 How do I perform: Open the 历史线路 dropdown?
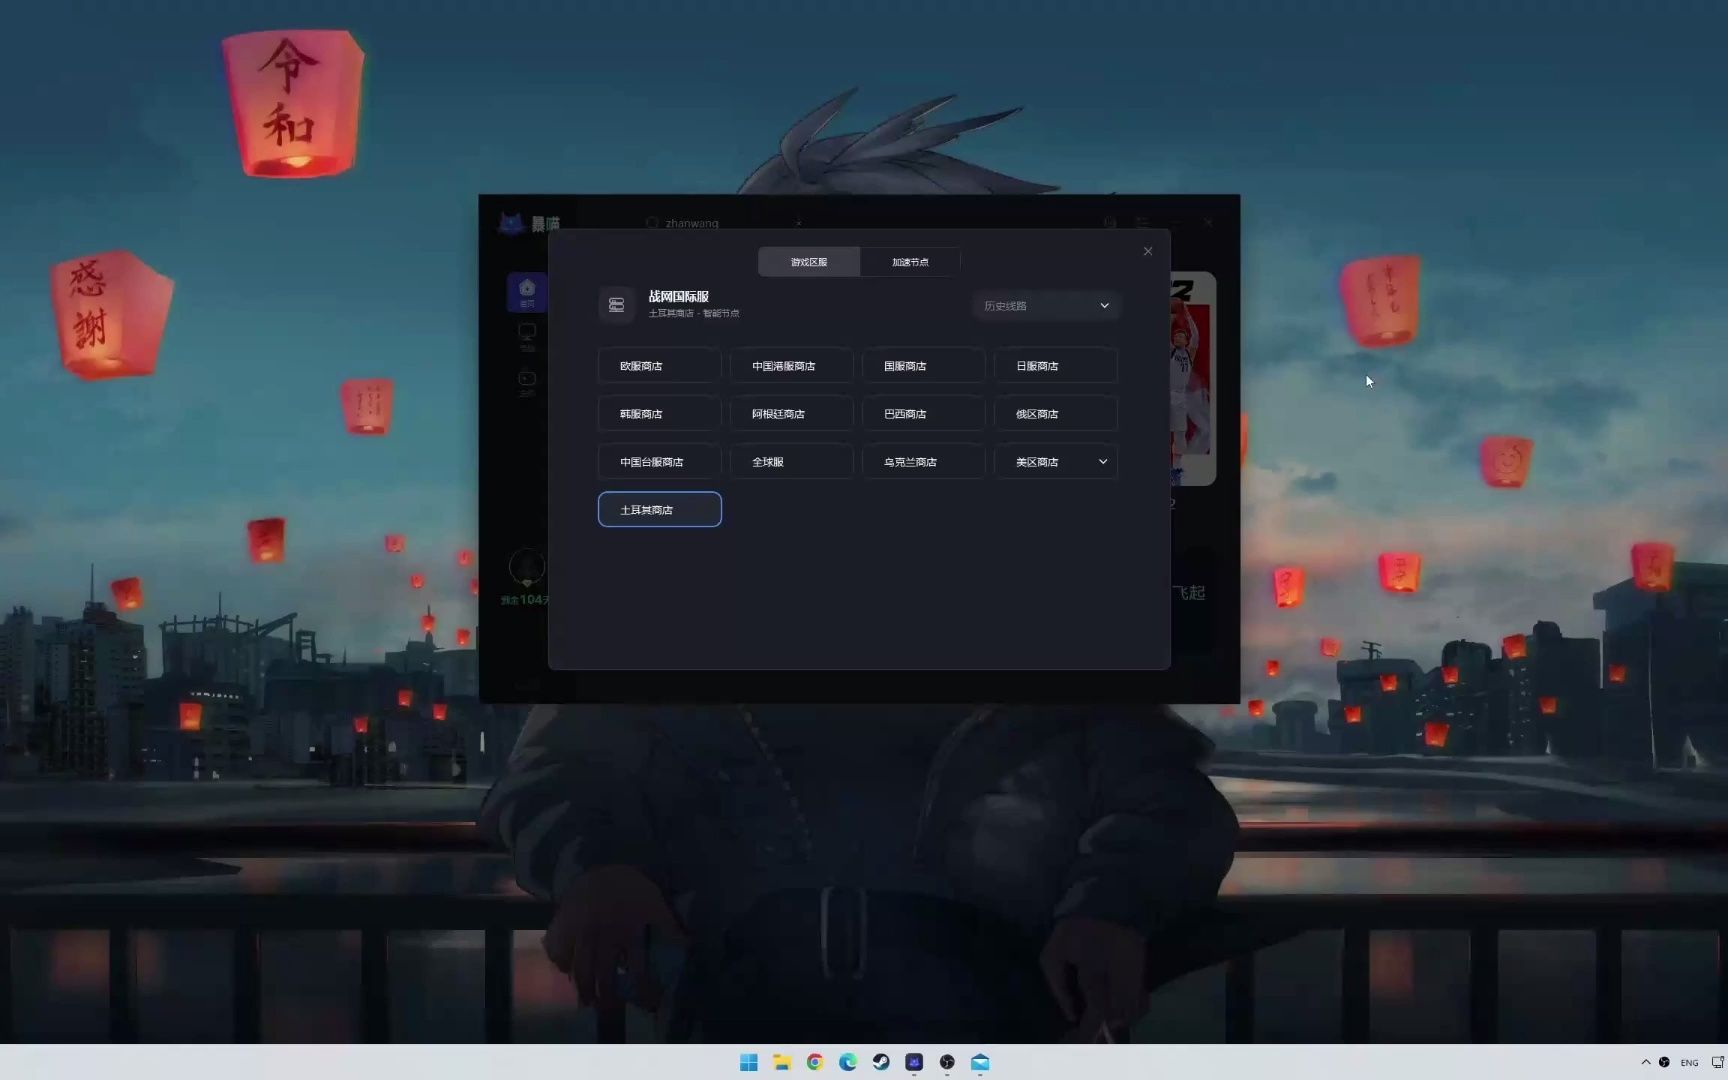coord(1046,306)
